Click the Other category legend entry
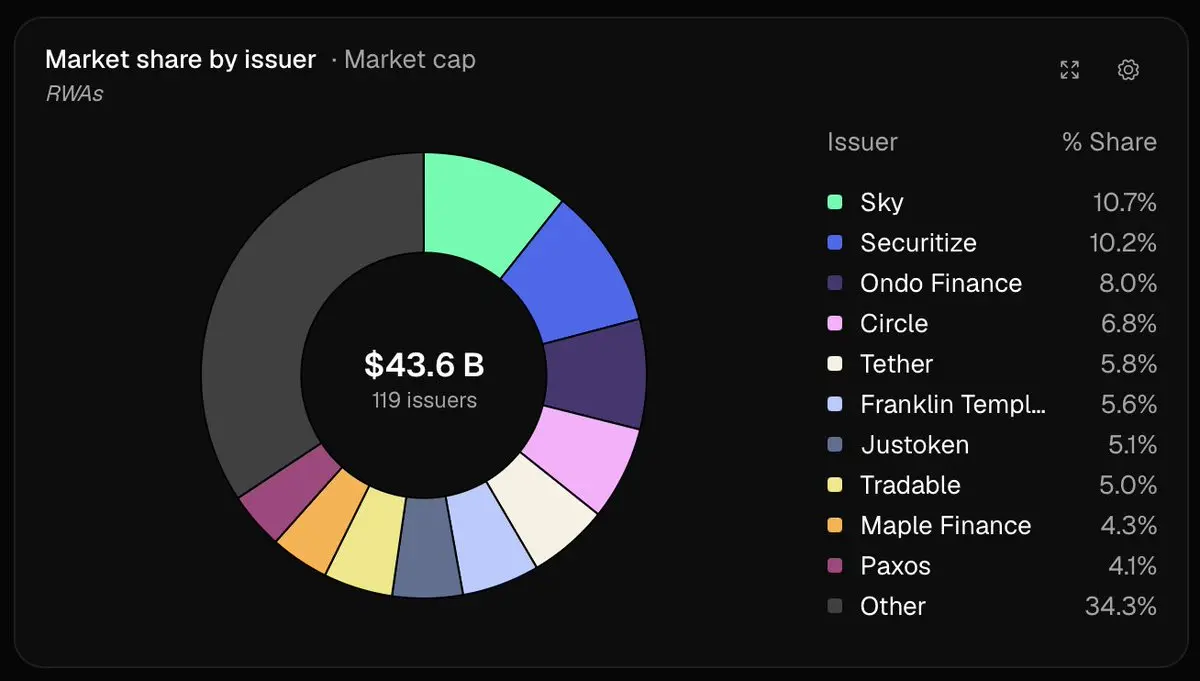The image size is (1200, 681). 992,606
